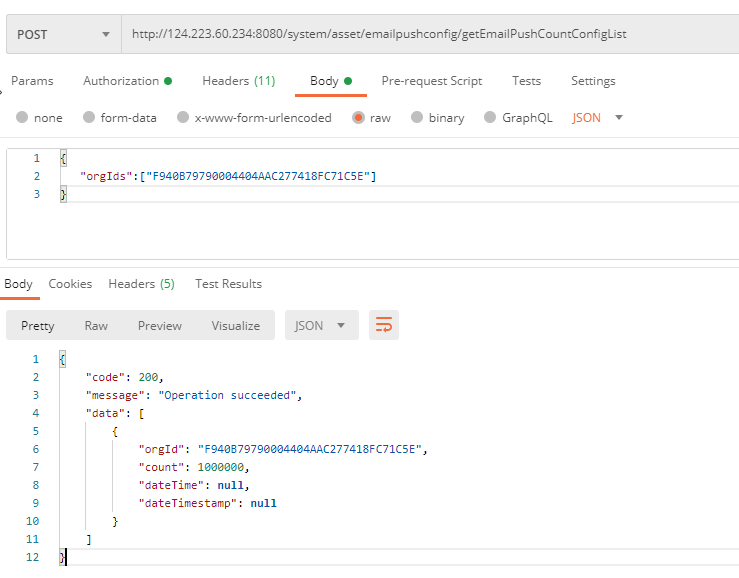Switch to the Params tab
This screenshot has height=578, width=739.
pos(32,81)
